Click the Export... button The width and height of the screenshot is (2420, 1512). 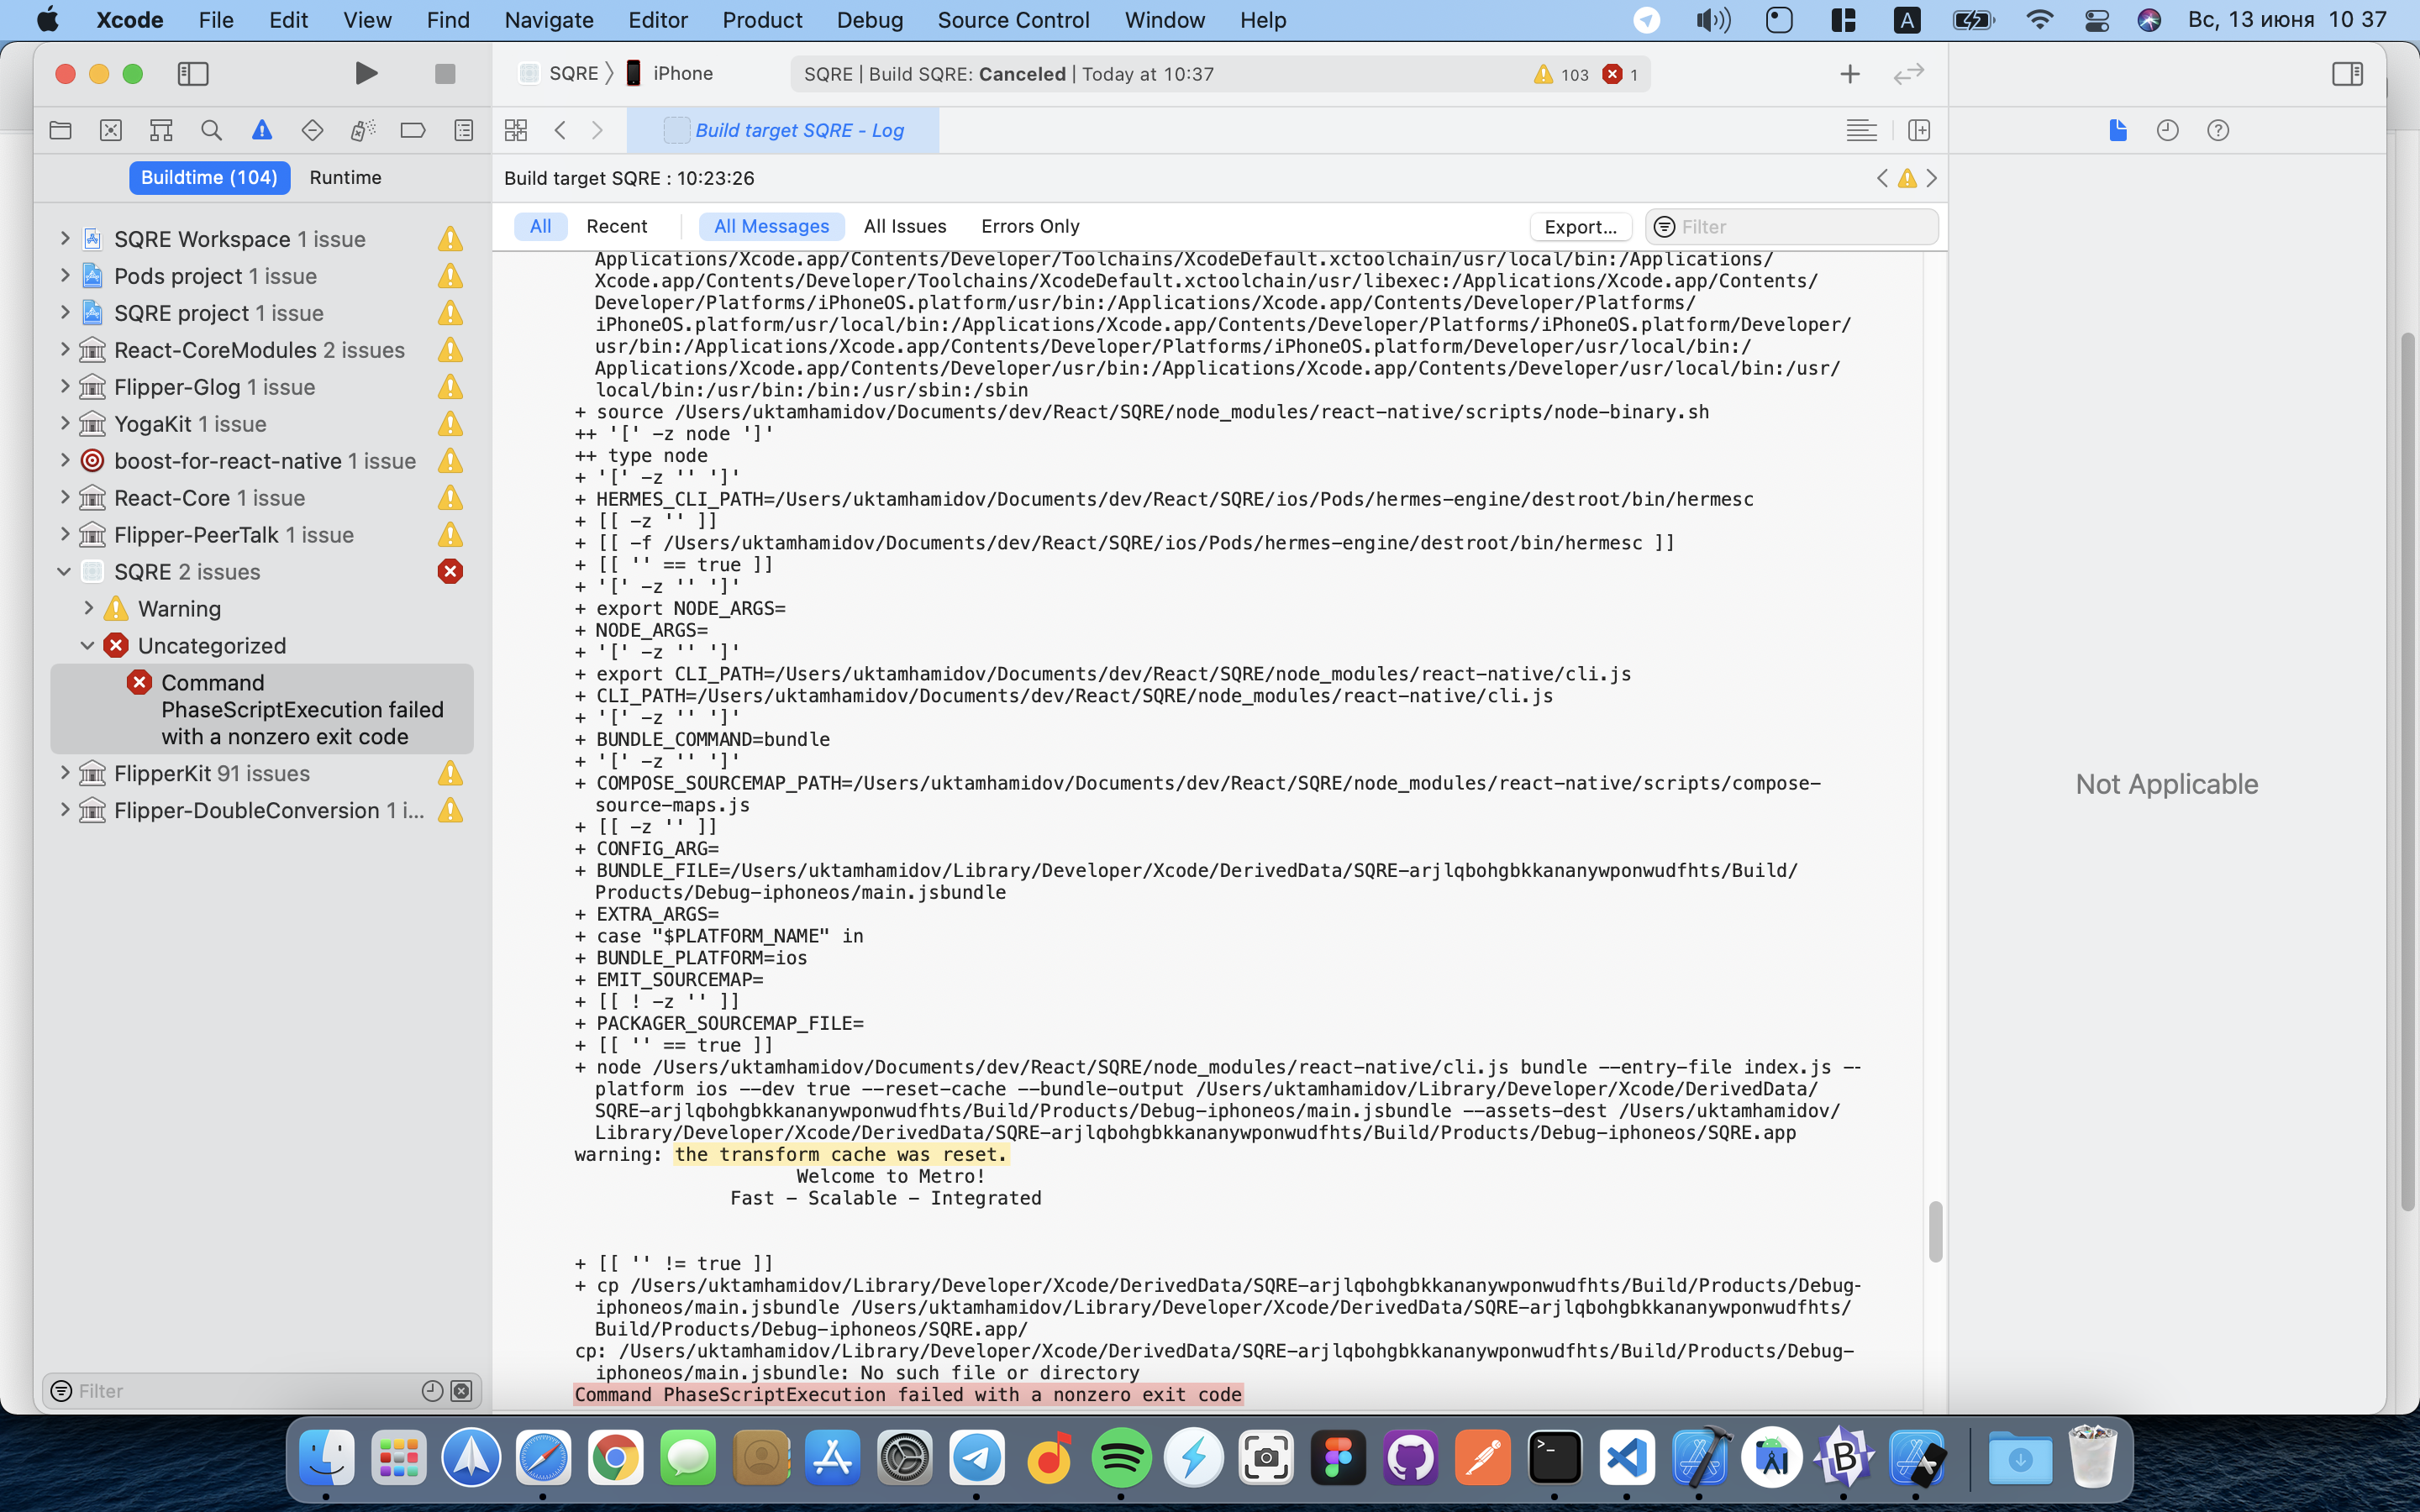(x=1580, y=227)
